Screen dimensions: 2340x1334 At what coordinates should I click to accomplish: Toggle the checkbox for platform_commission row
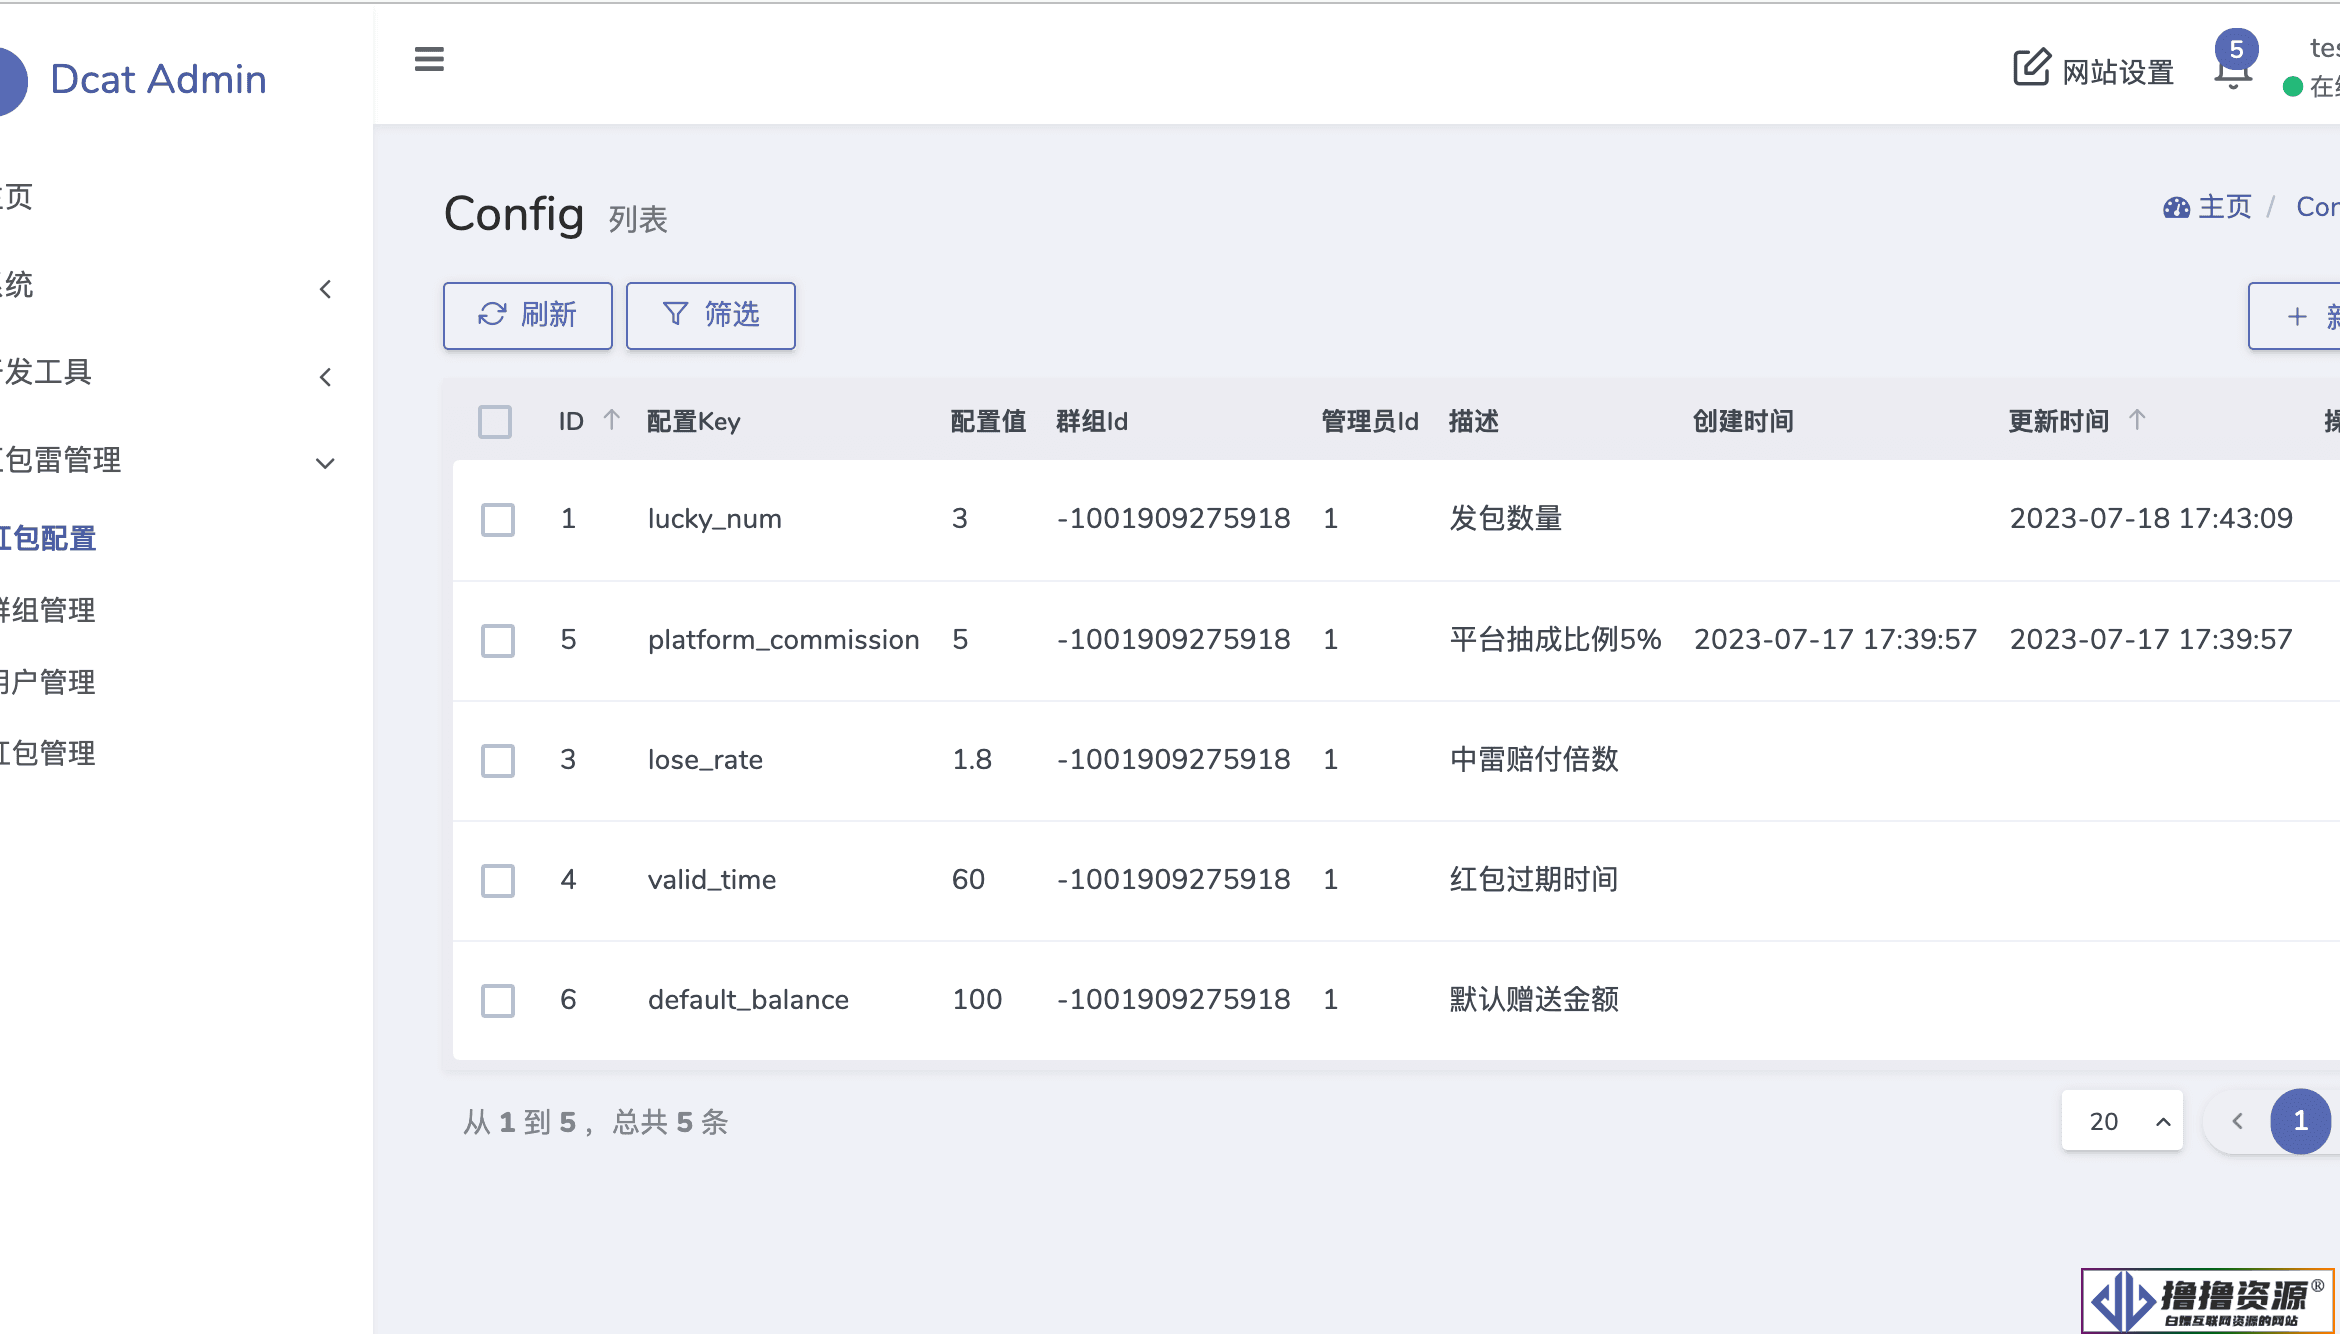tap(498, 638)
